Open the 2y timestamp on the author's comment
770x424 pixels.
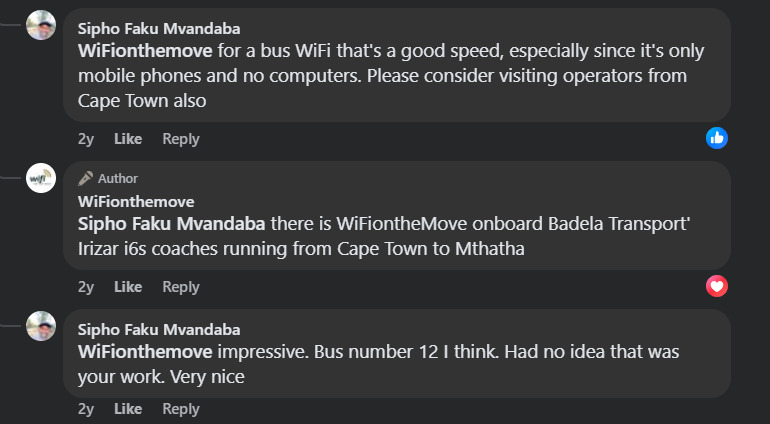coord(86,287)
